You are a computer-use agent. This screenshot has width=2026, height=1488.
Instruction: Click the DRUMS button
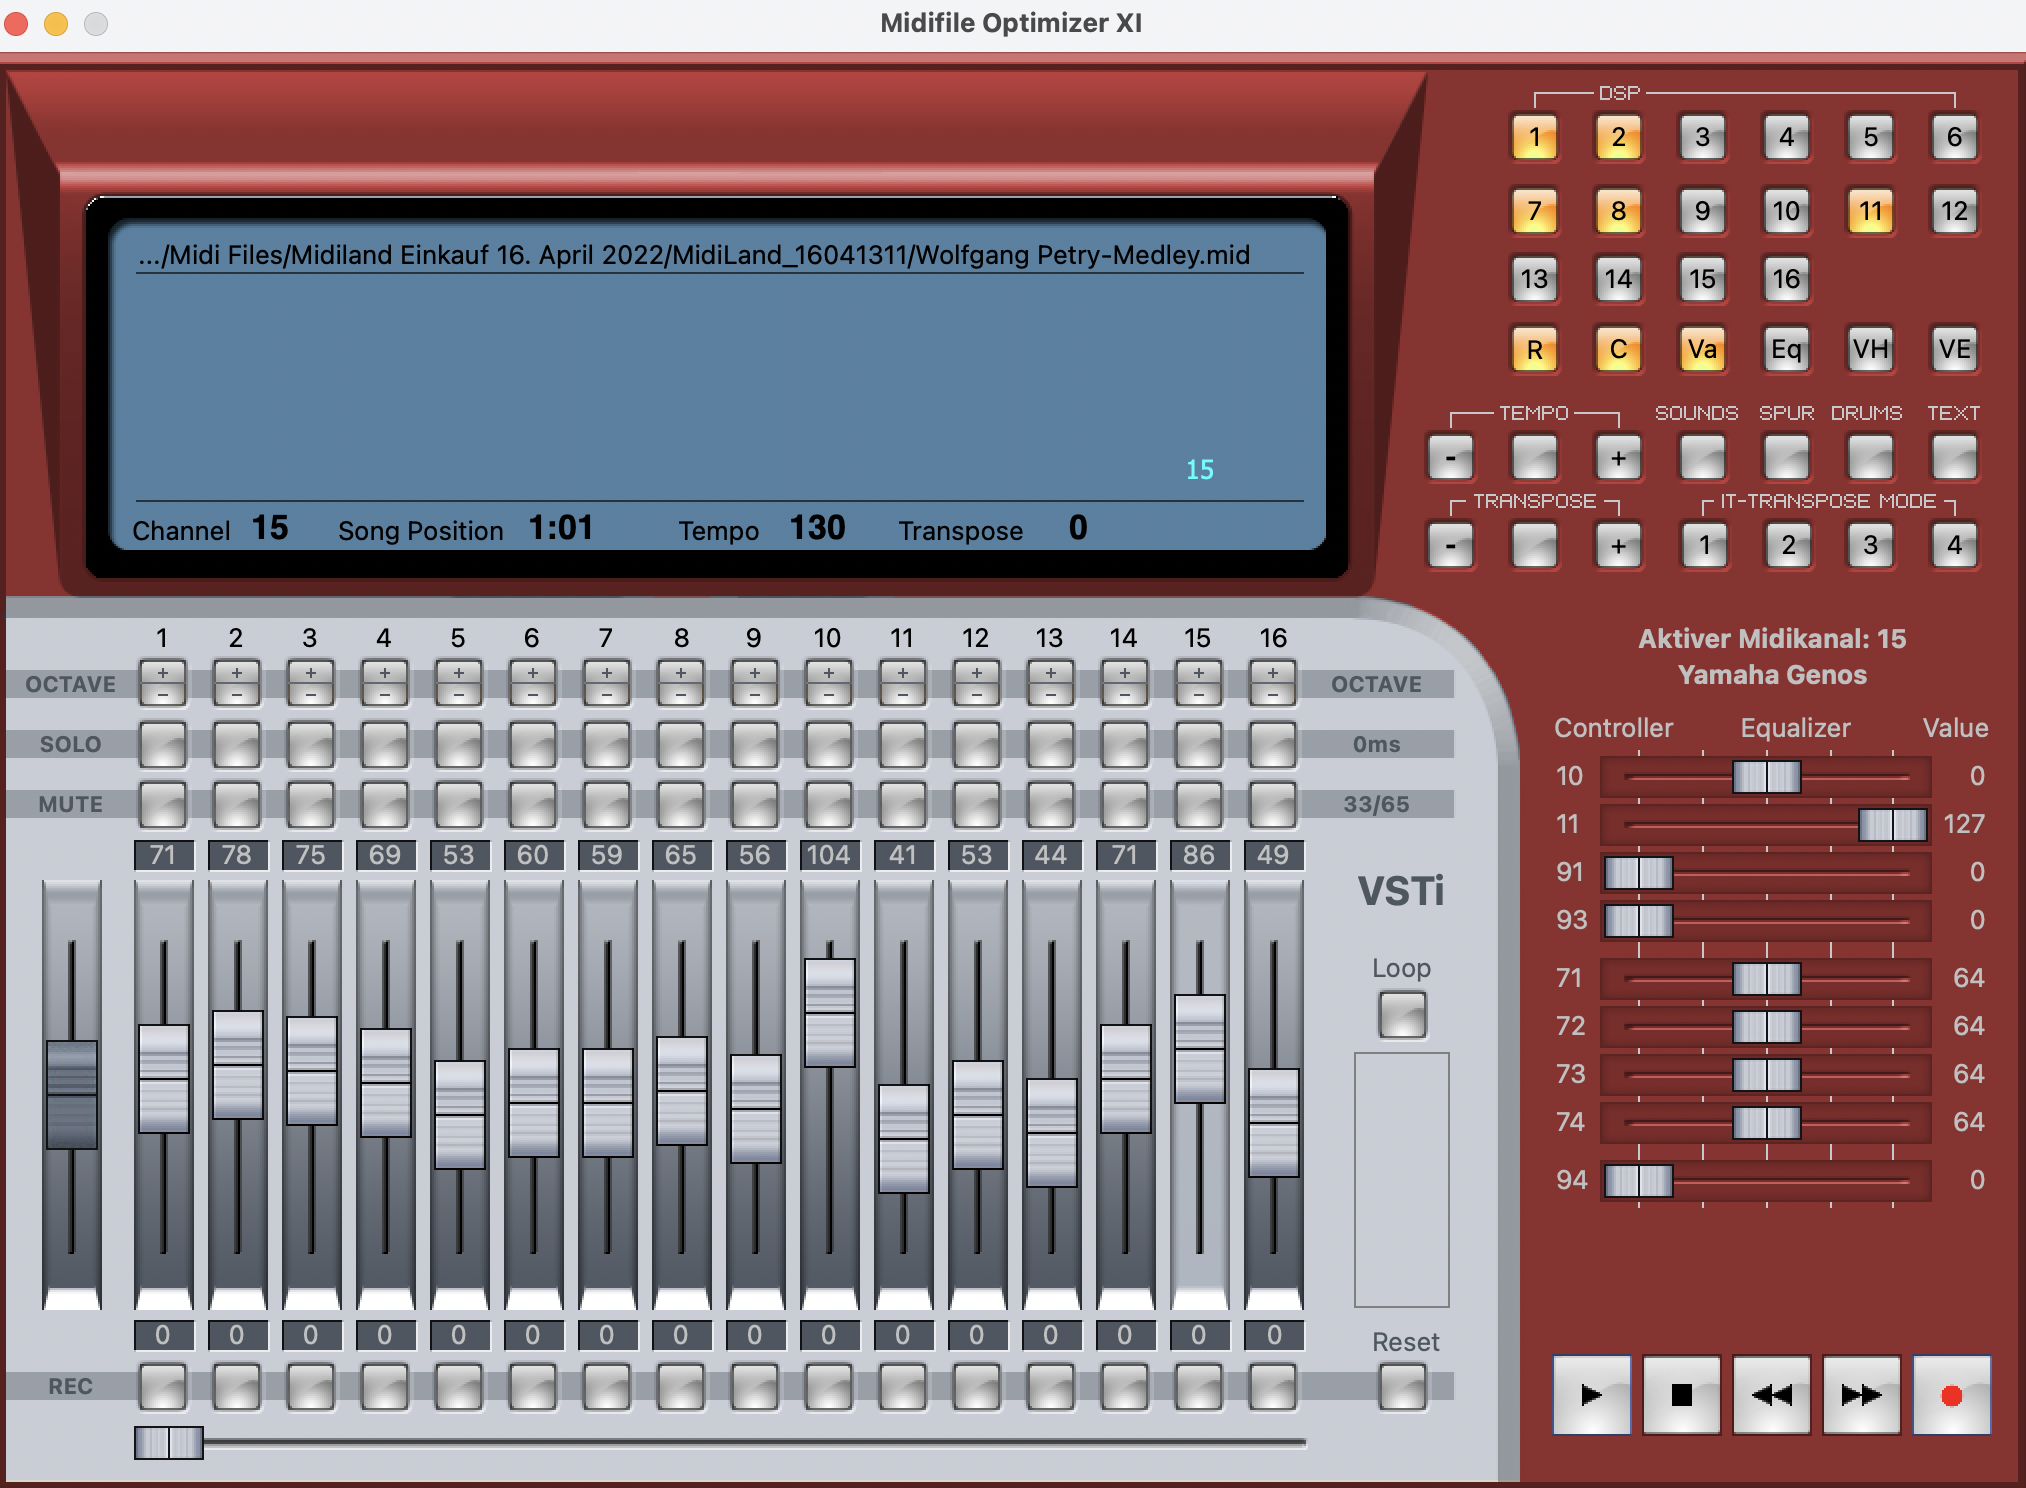coord(1870,459)
